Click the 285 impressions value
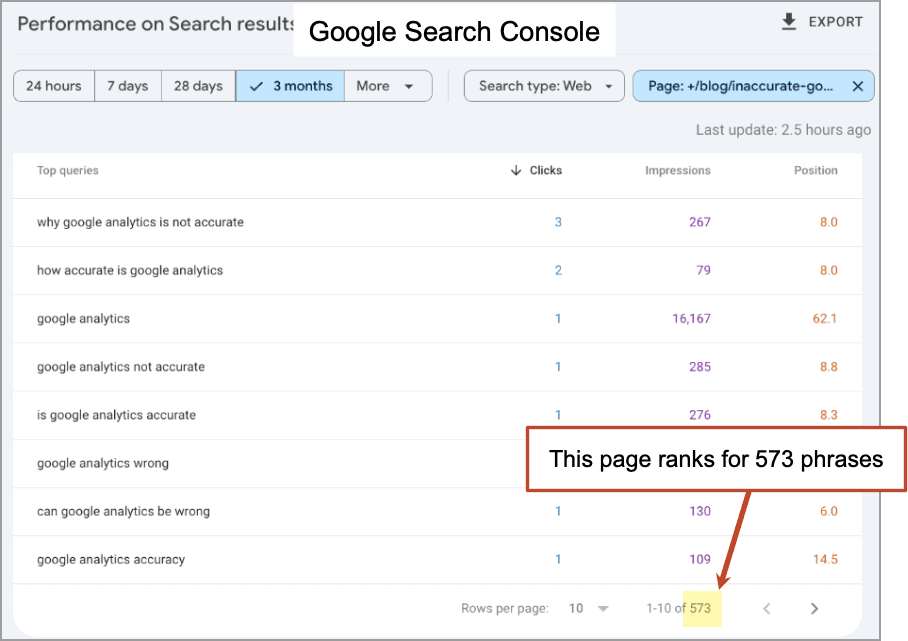This screenshot has height=641, width=908. 700,367
